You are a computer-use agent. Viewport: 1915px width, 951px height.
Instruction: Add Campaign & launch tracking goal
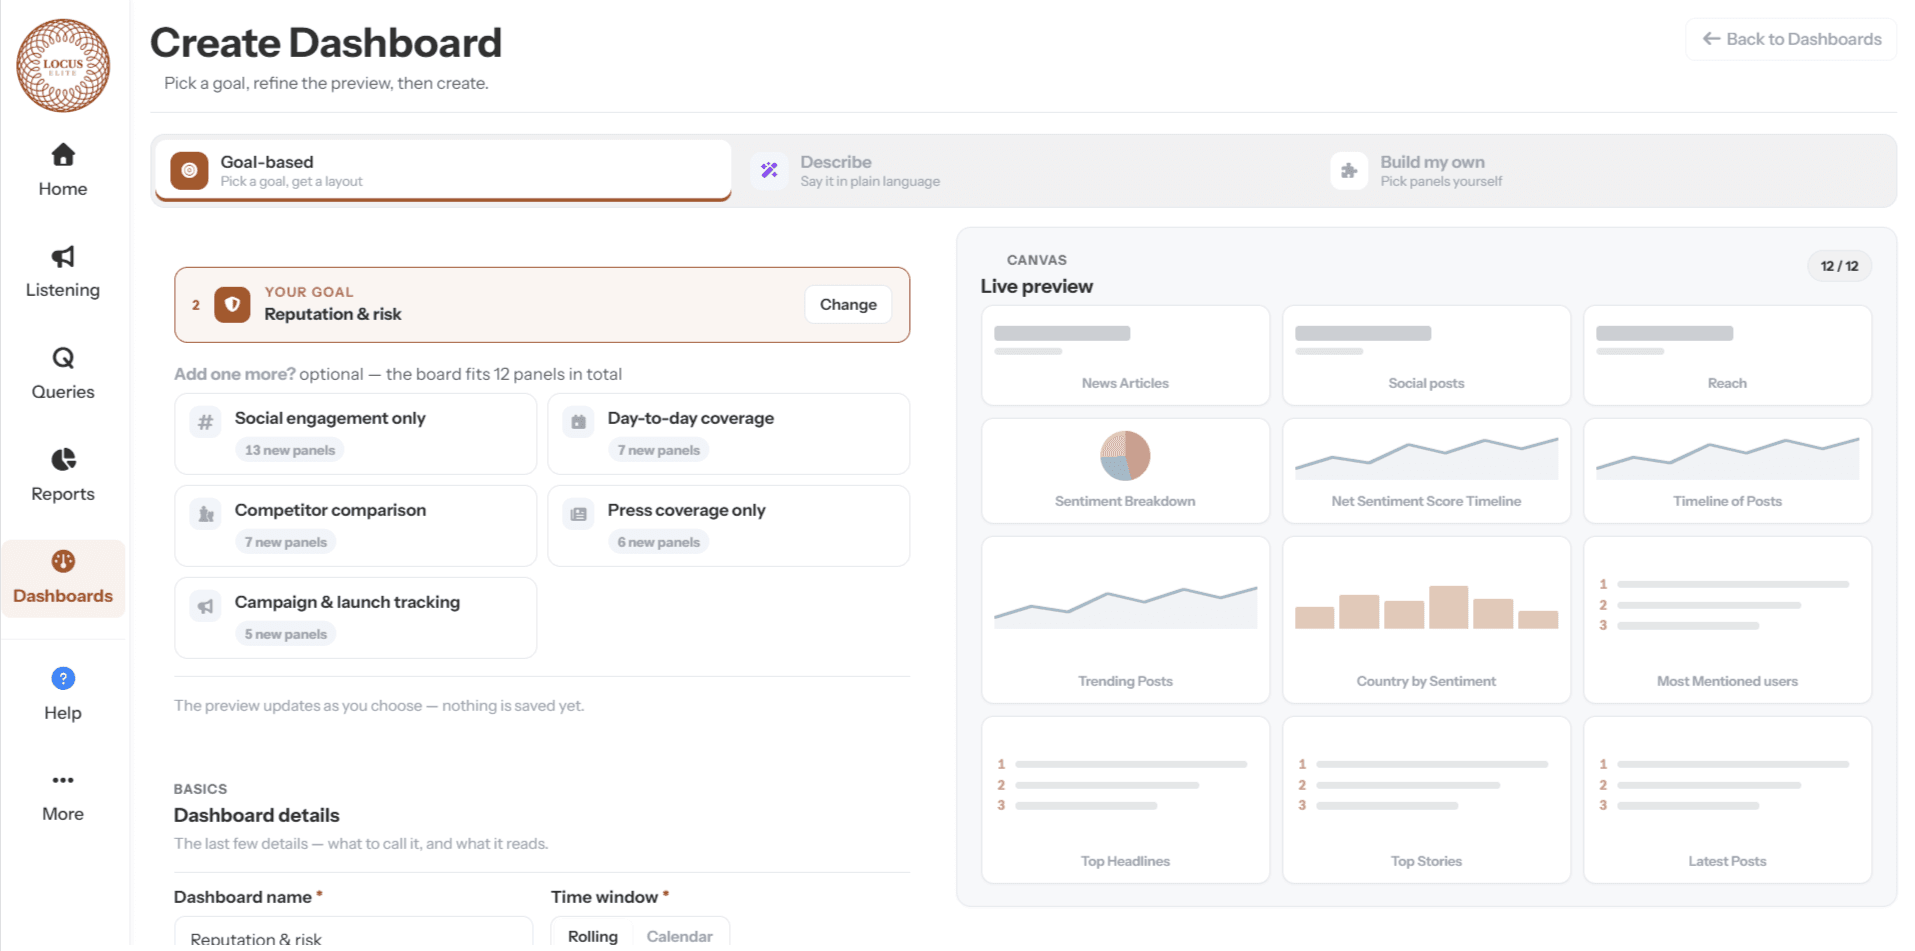(x=355, y=618)
